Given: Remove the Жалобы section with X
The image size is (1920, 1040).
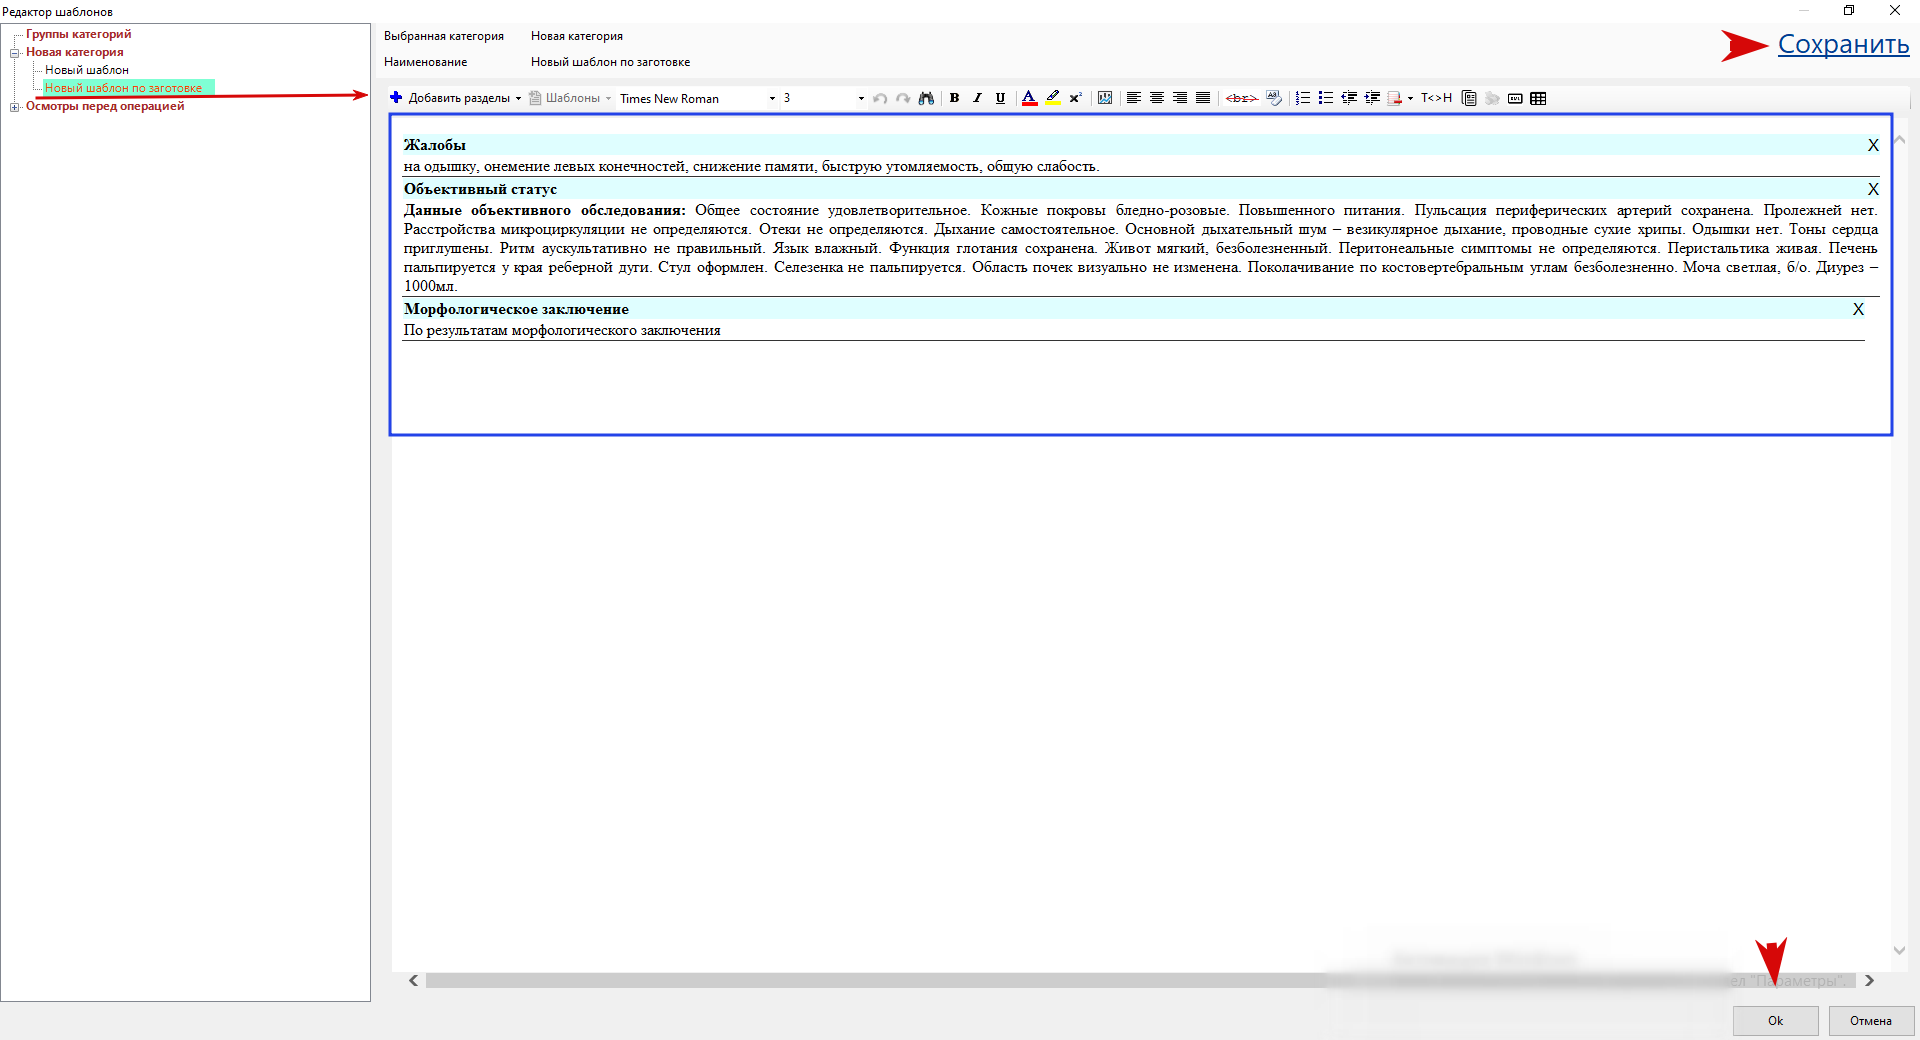Looking at the screenshot, I should tap(1873, 145).
